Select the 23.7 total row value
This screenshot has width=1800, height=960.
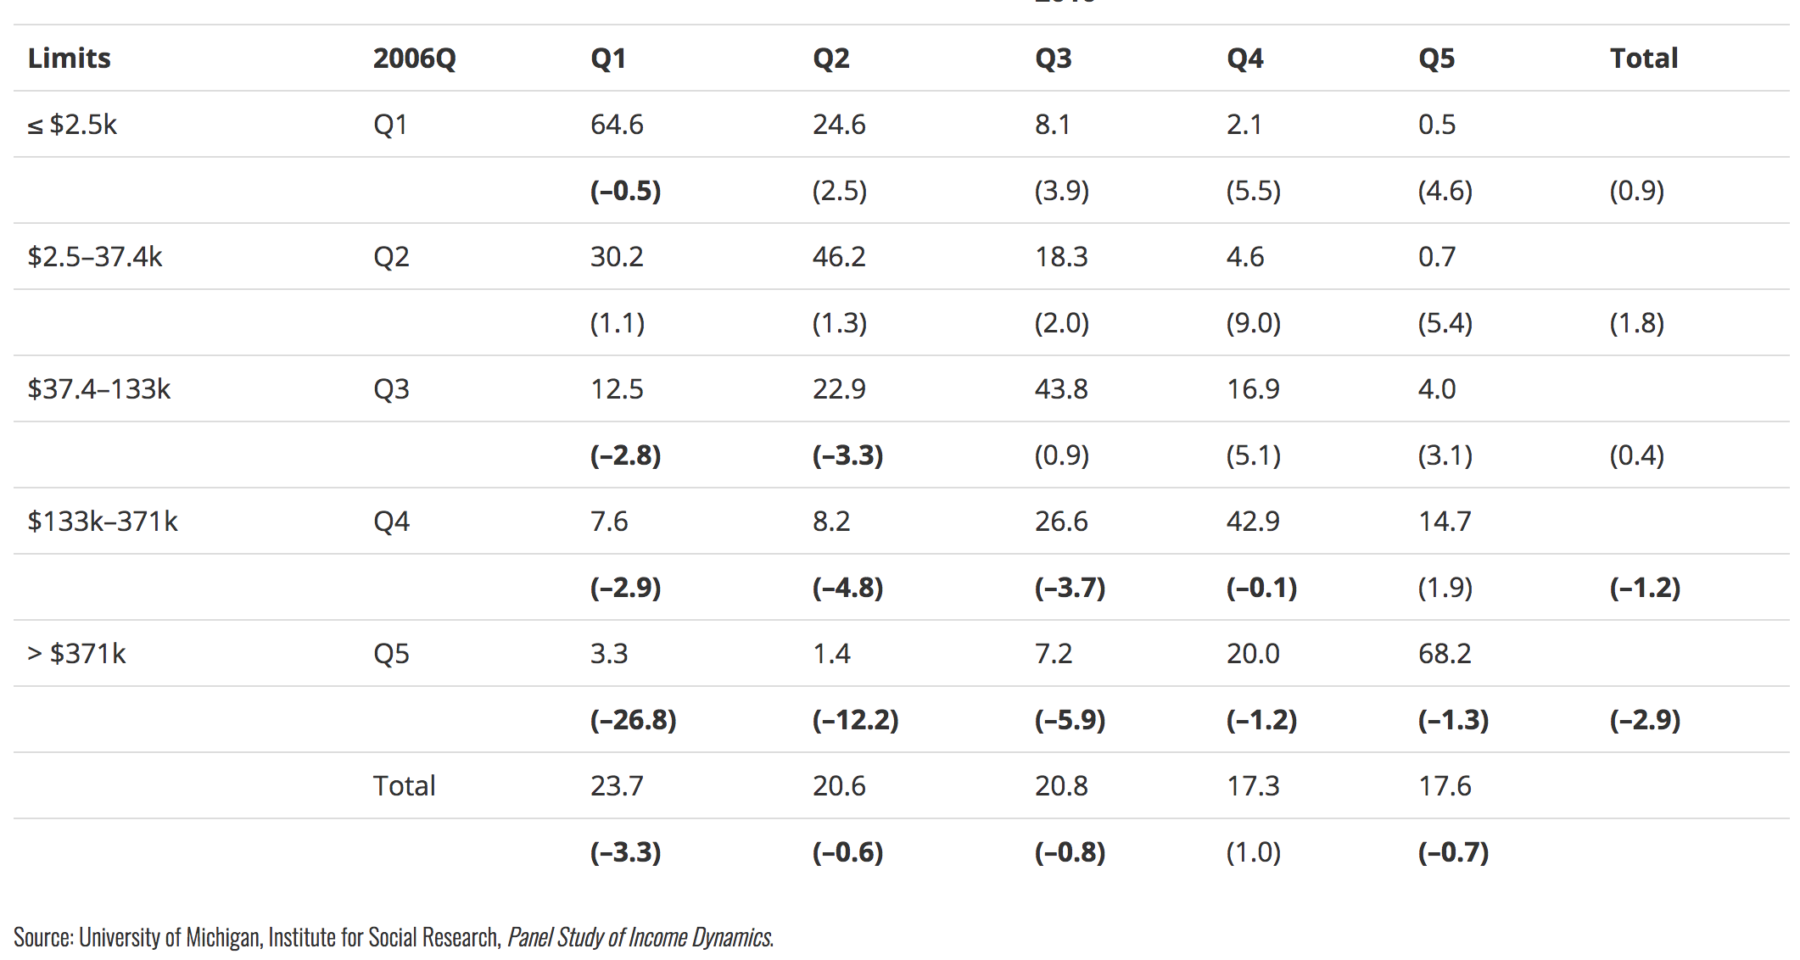617,786
